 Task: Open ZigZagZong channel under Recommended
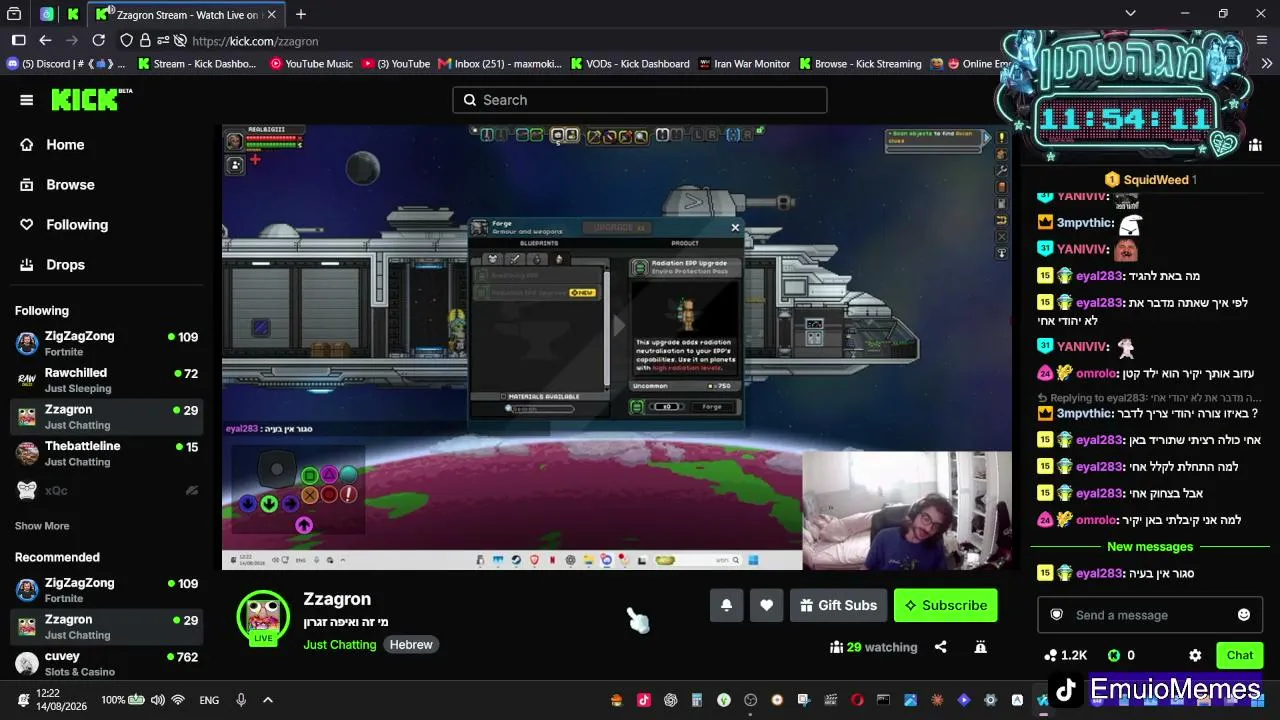[107, 590]
